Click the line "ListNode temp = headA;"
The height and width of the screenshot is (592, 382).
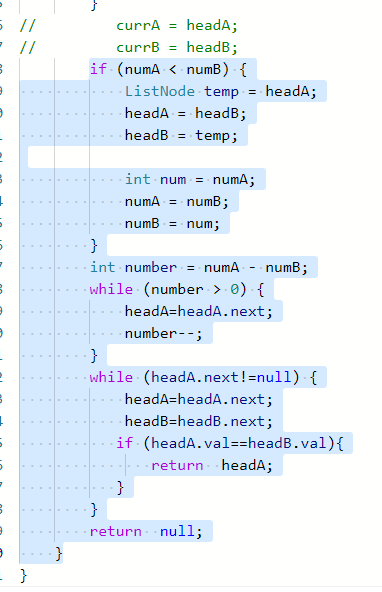(x=220, y=91)
